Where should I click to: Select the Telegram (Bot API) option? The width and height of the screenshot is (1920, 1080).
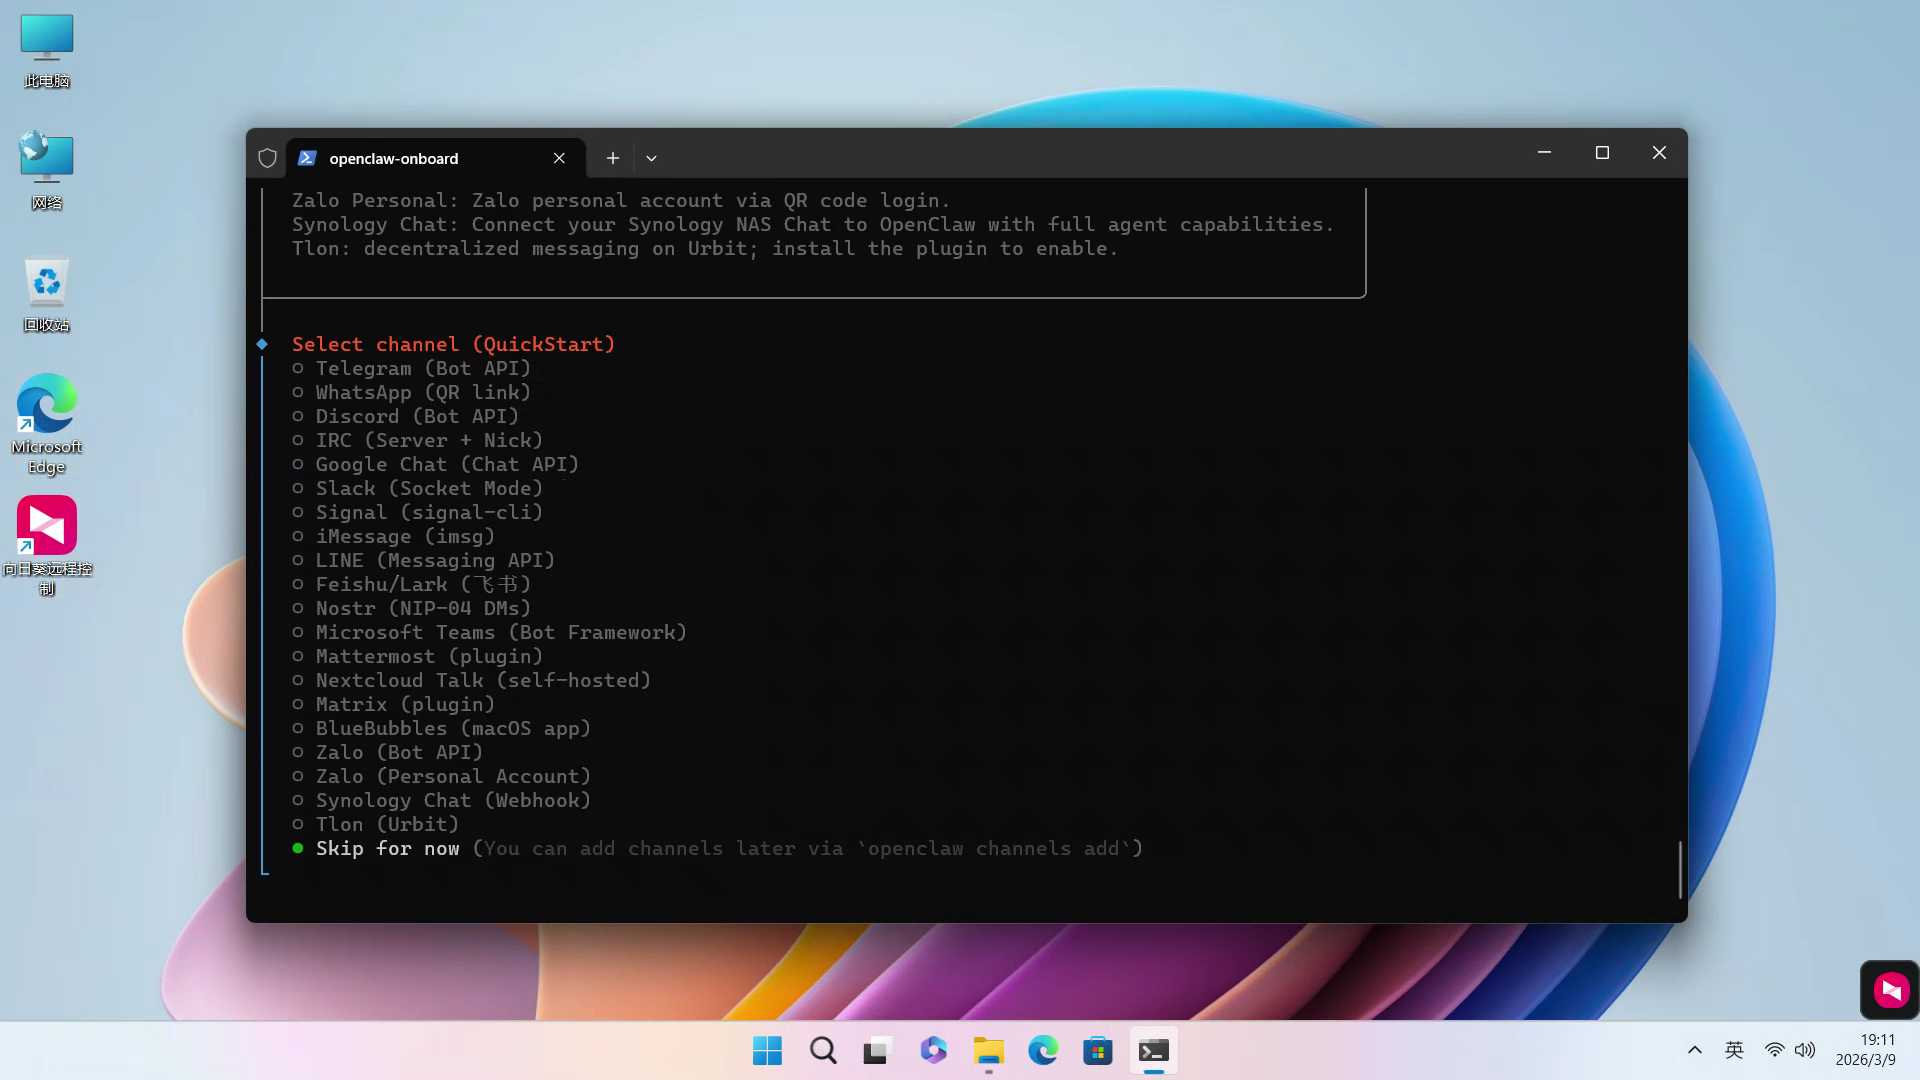423,368
